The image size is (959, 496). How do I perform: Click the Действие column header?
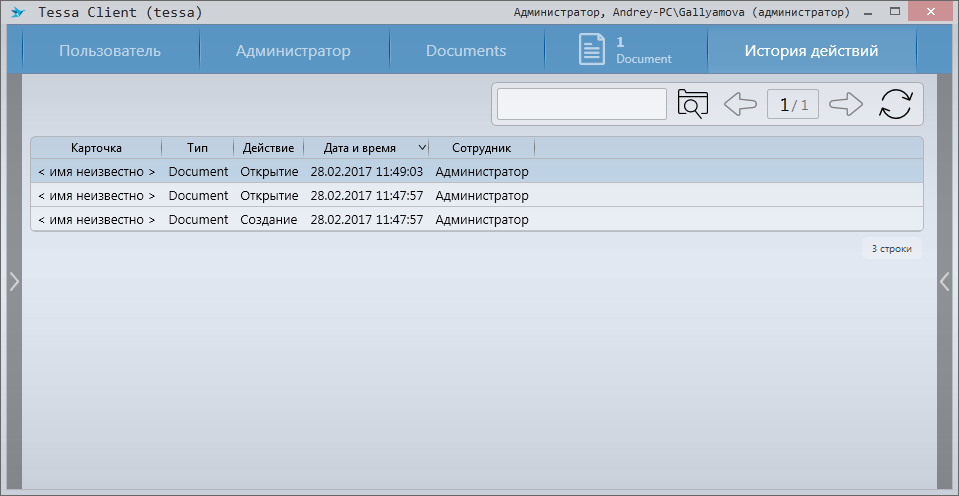268,148
